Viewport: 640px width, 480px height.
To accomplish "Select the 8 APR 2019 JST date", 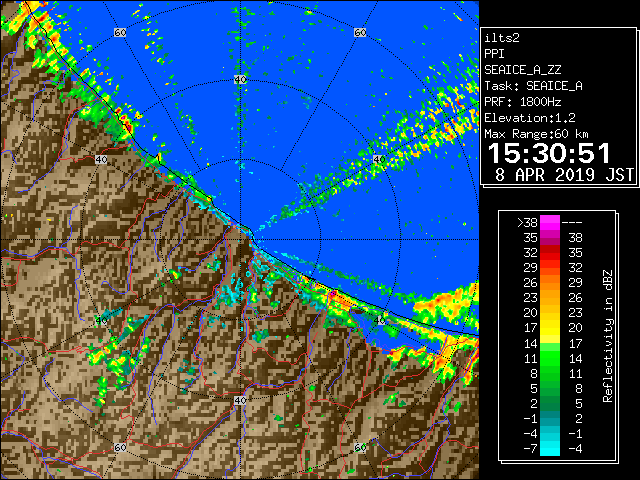I will point(564,175).
